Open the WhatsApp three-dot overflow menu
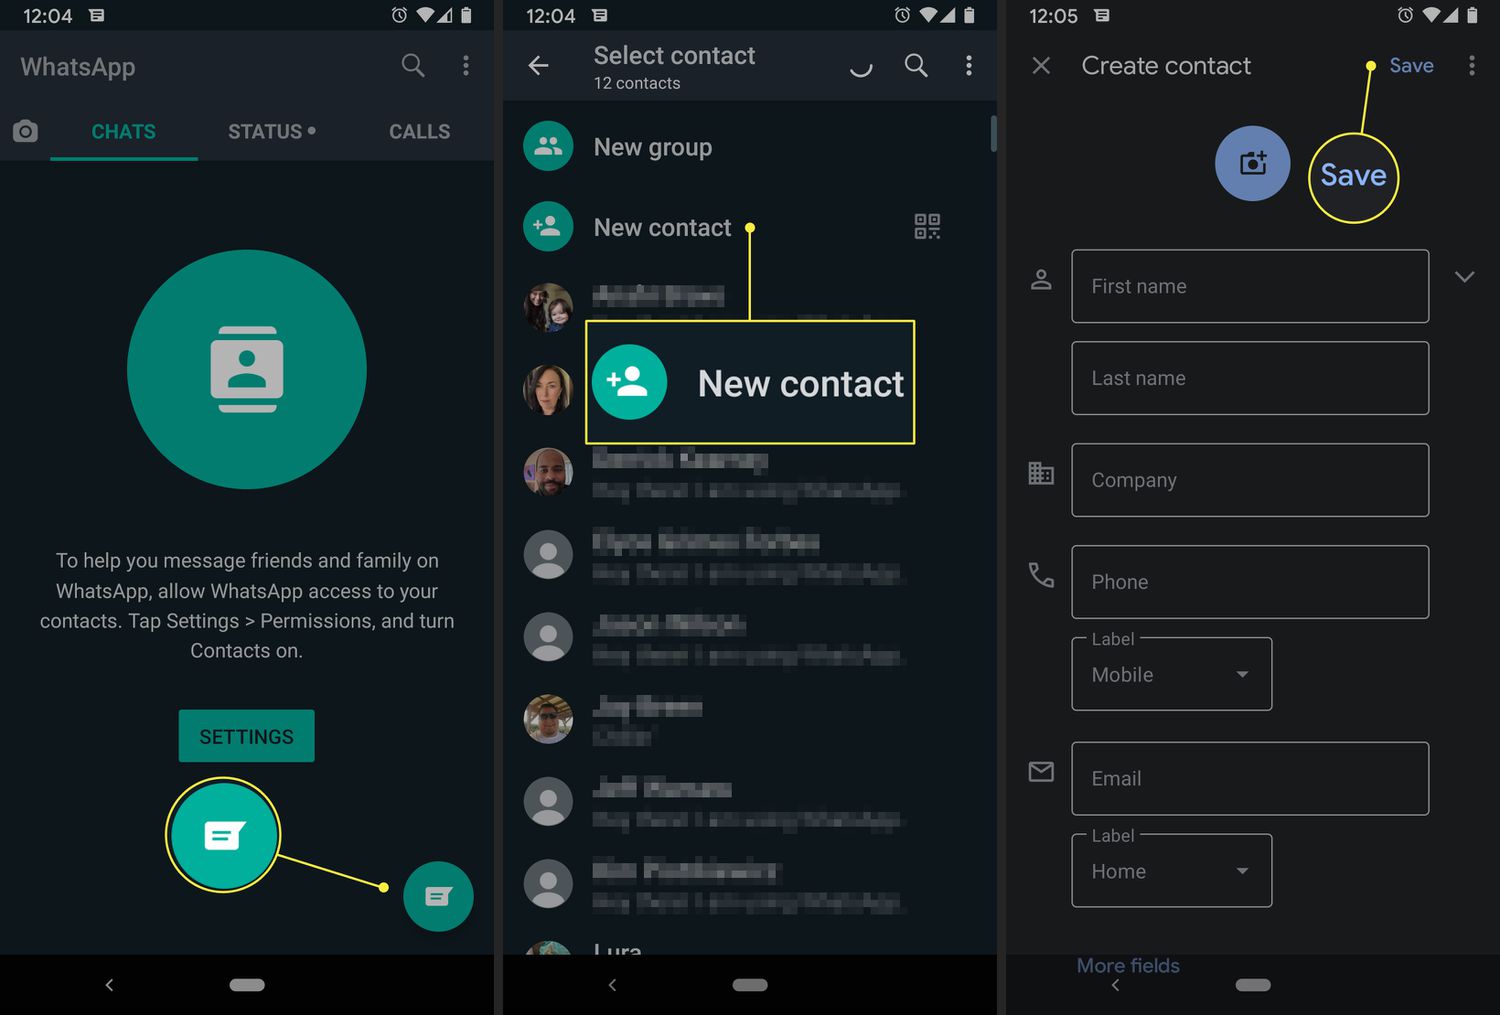Screen dimensions: 1500x1015 (x=466, y=66)
